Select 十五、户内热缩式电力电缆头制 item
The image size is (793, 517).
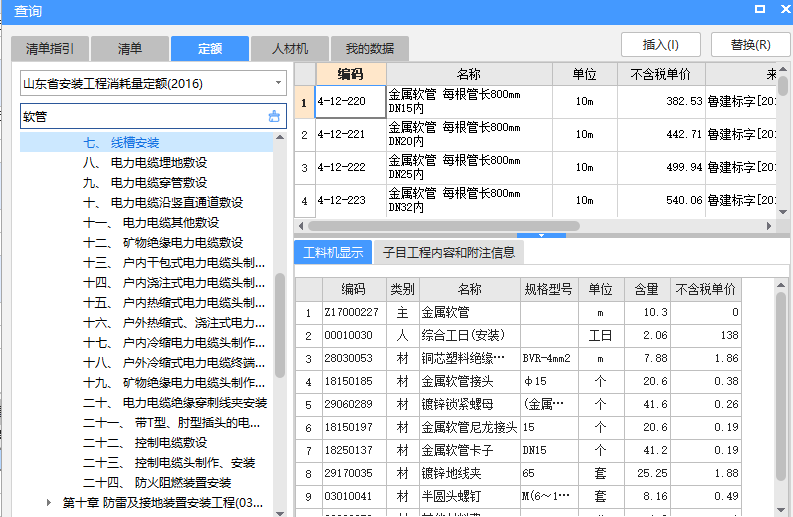[174, 303]
